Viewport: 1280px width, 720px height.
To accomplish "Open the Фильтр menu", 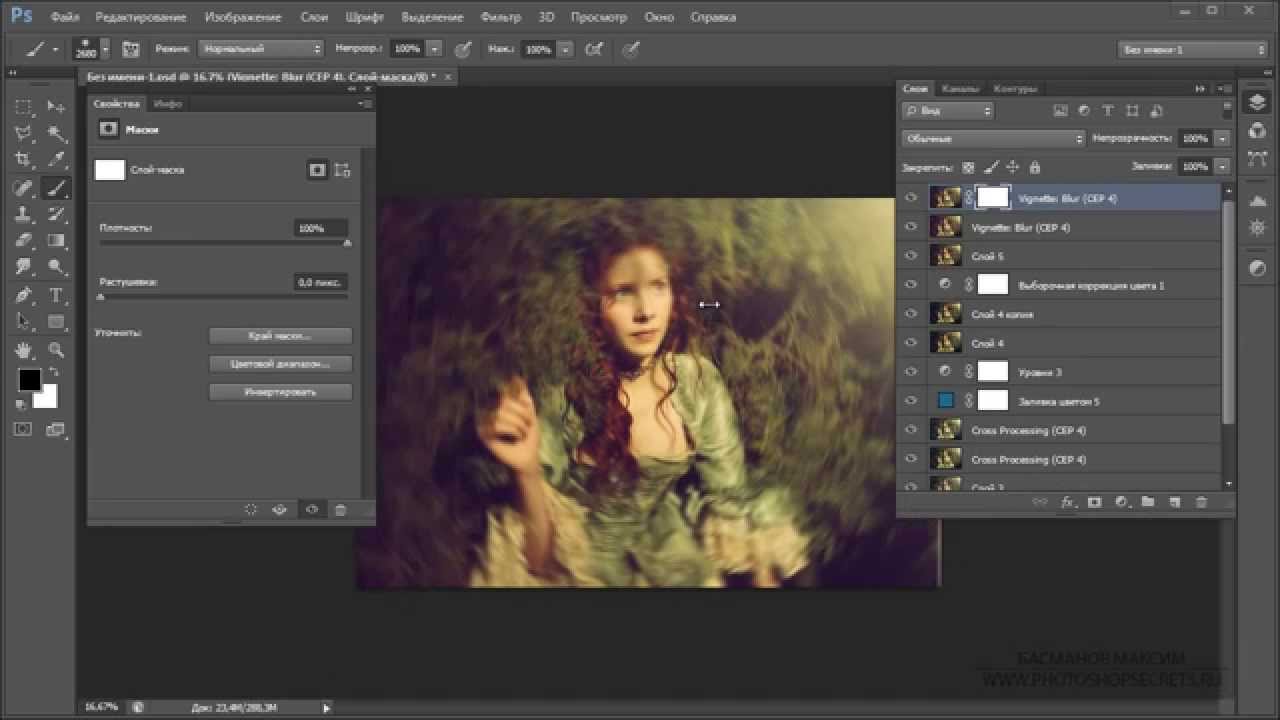I will point(500,17).
